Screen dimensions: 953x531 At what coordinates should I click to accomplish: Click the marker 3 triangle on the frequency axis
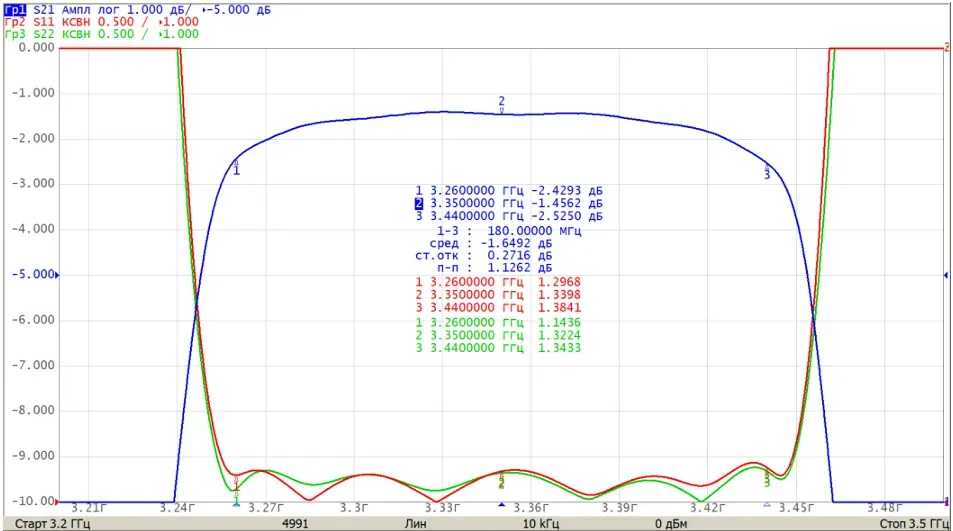pyautogui.click(x=767, y=505)
